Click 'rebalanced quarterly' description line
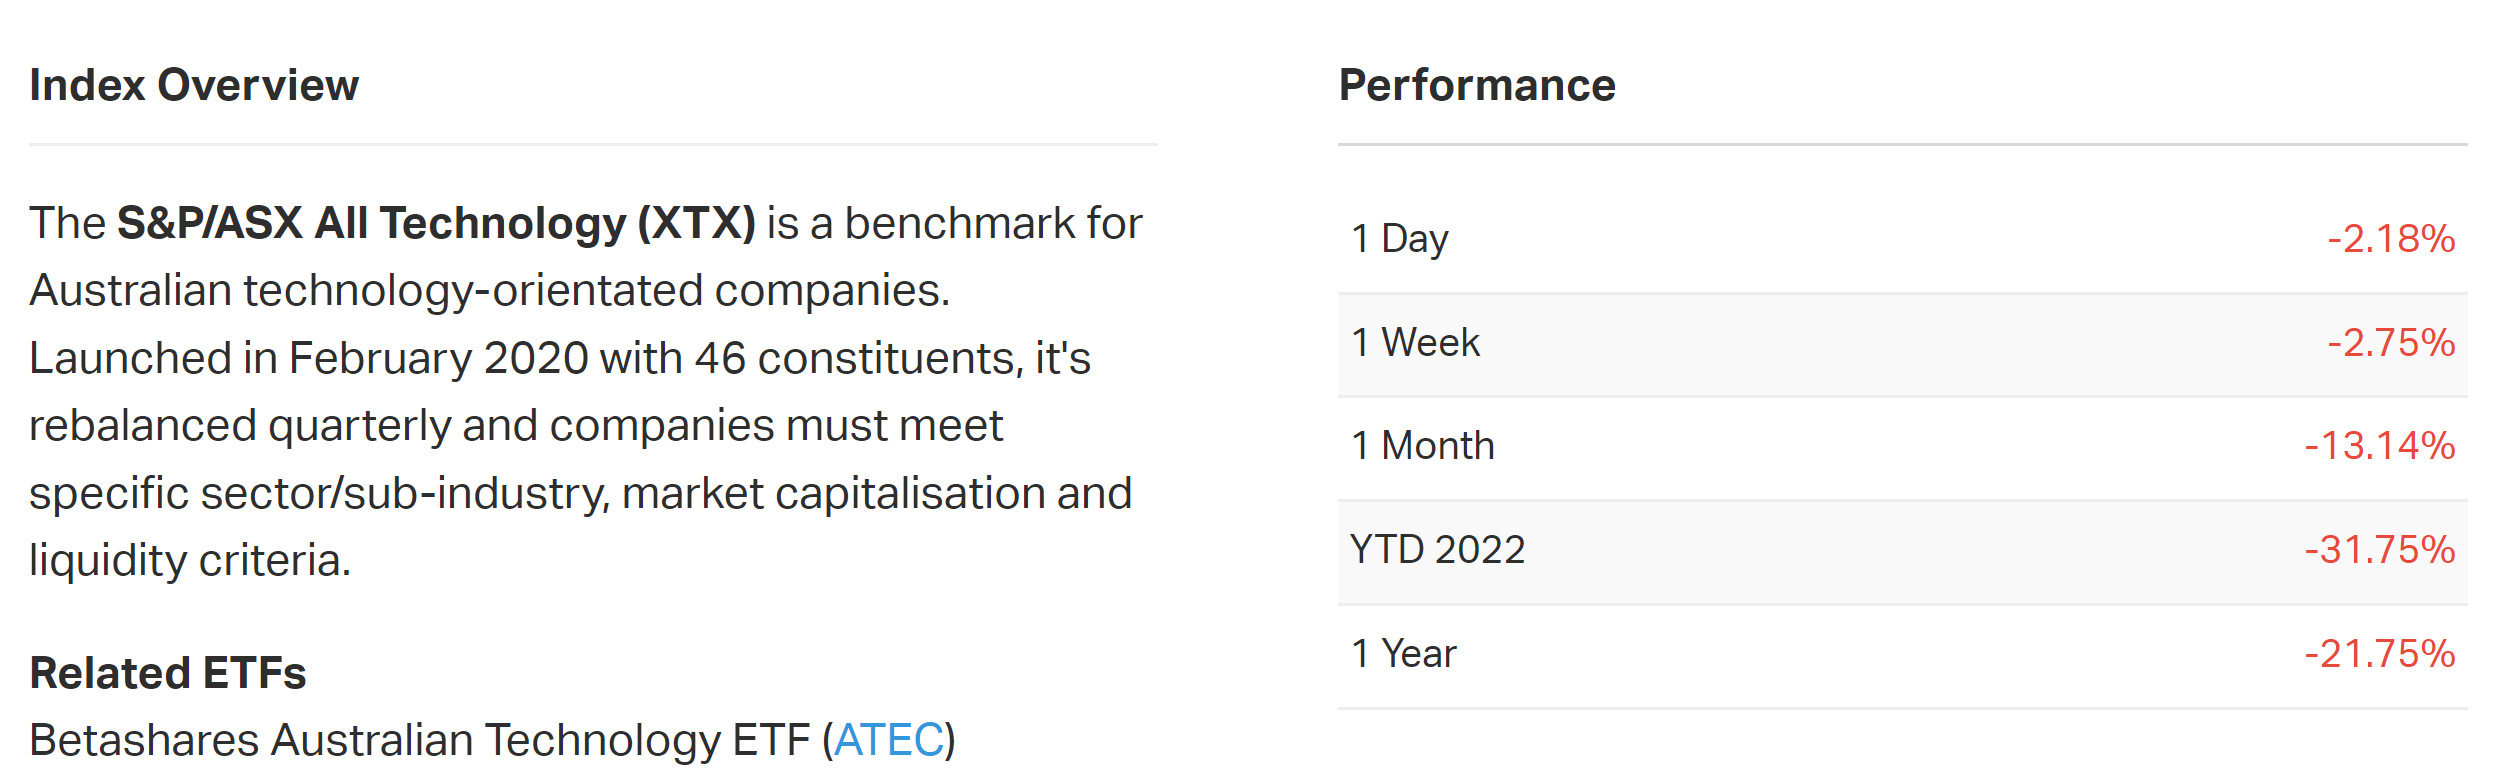2507x776 pixels. pos(516,426)
